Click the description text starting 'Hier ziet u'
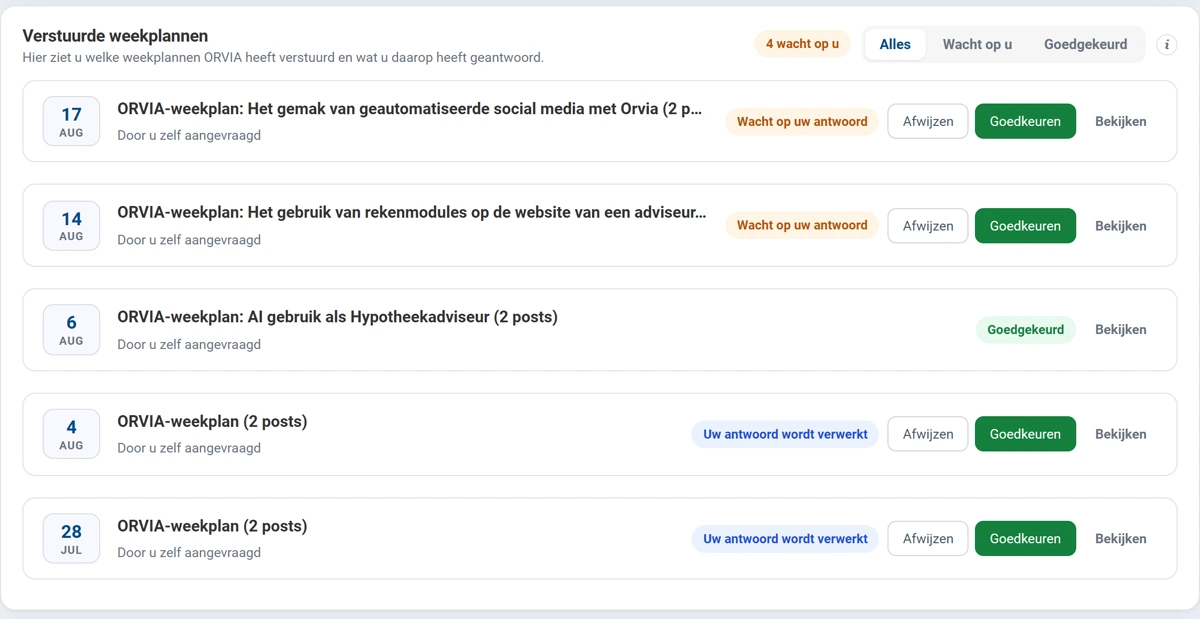This screenshot has height=619, width=1200. [283, 58]
